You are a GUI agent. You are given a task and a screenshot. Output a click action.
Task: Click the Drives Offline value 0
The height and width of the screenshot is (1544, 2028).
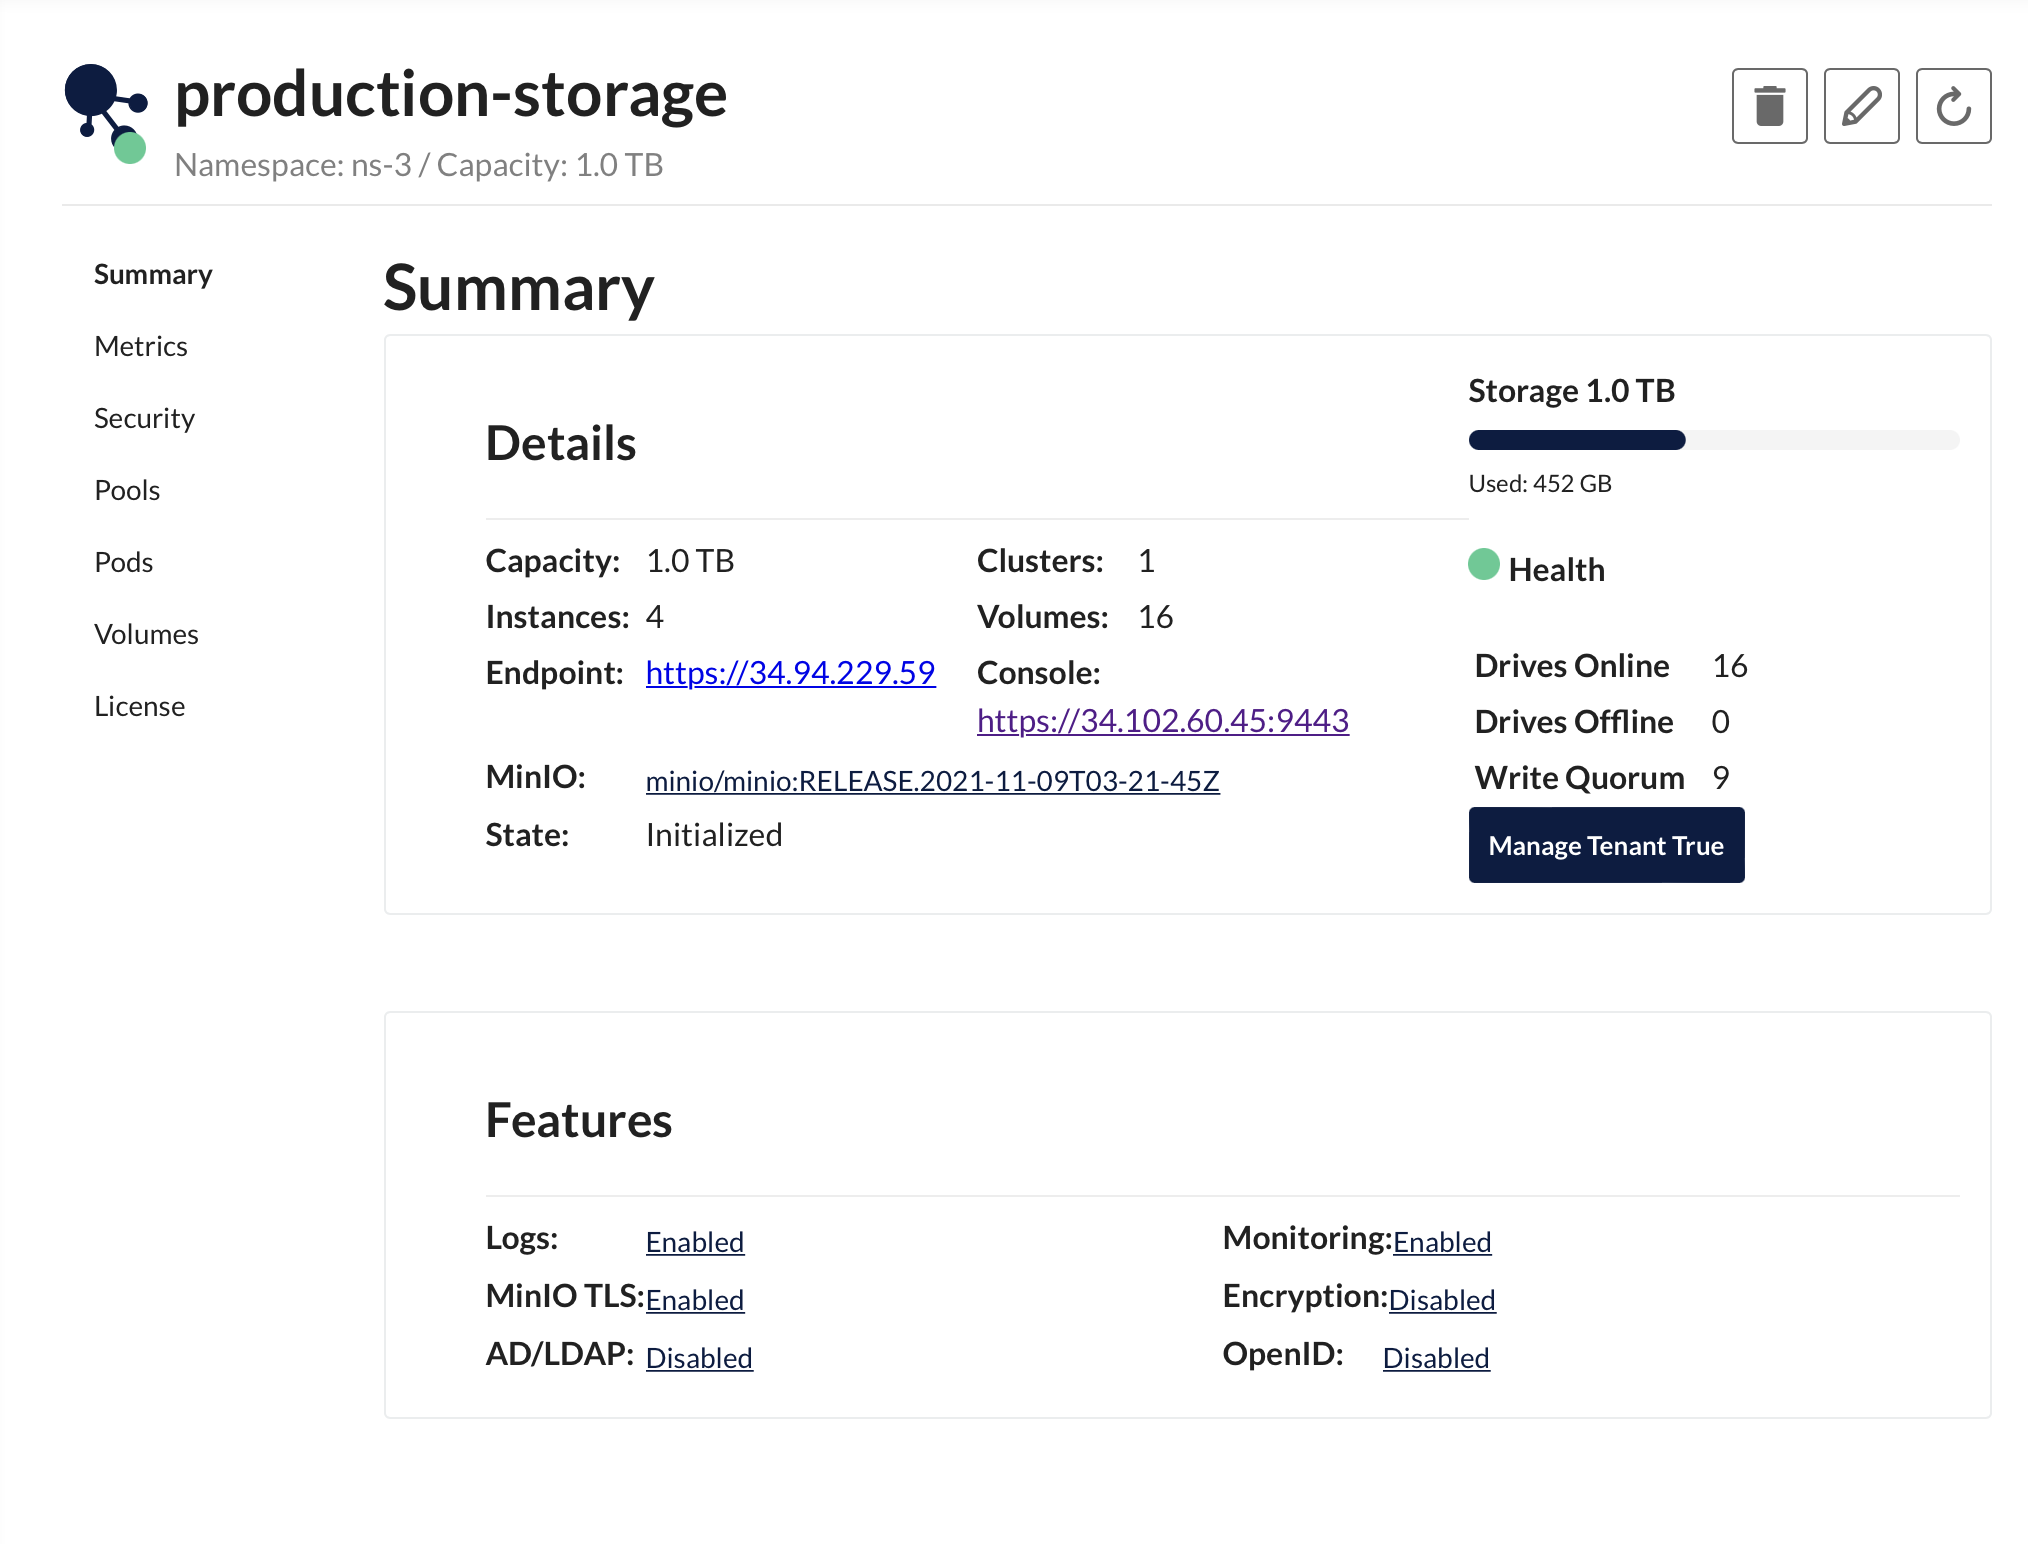coord(1720,722)
